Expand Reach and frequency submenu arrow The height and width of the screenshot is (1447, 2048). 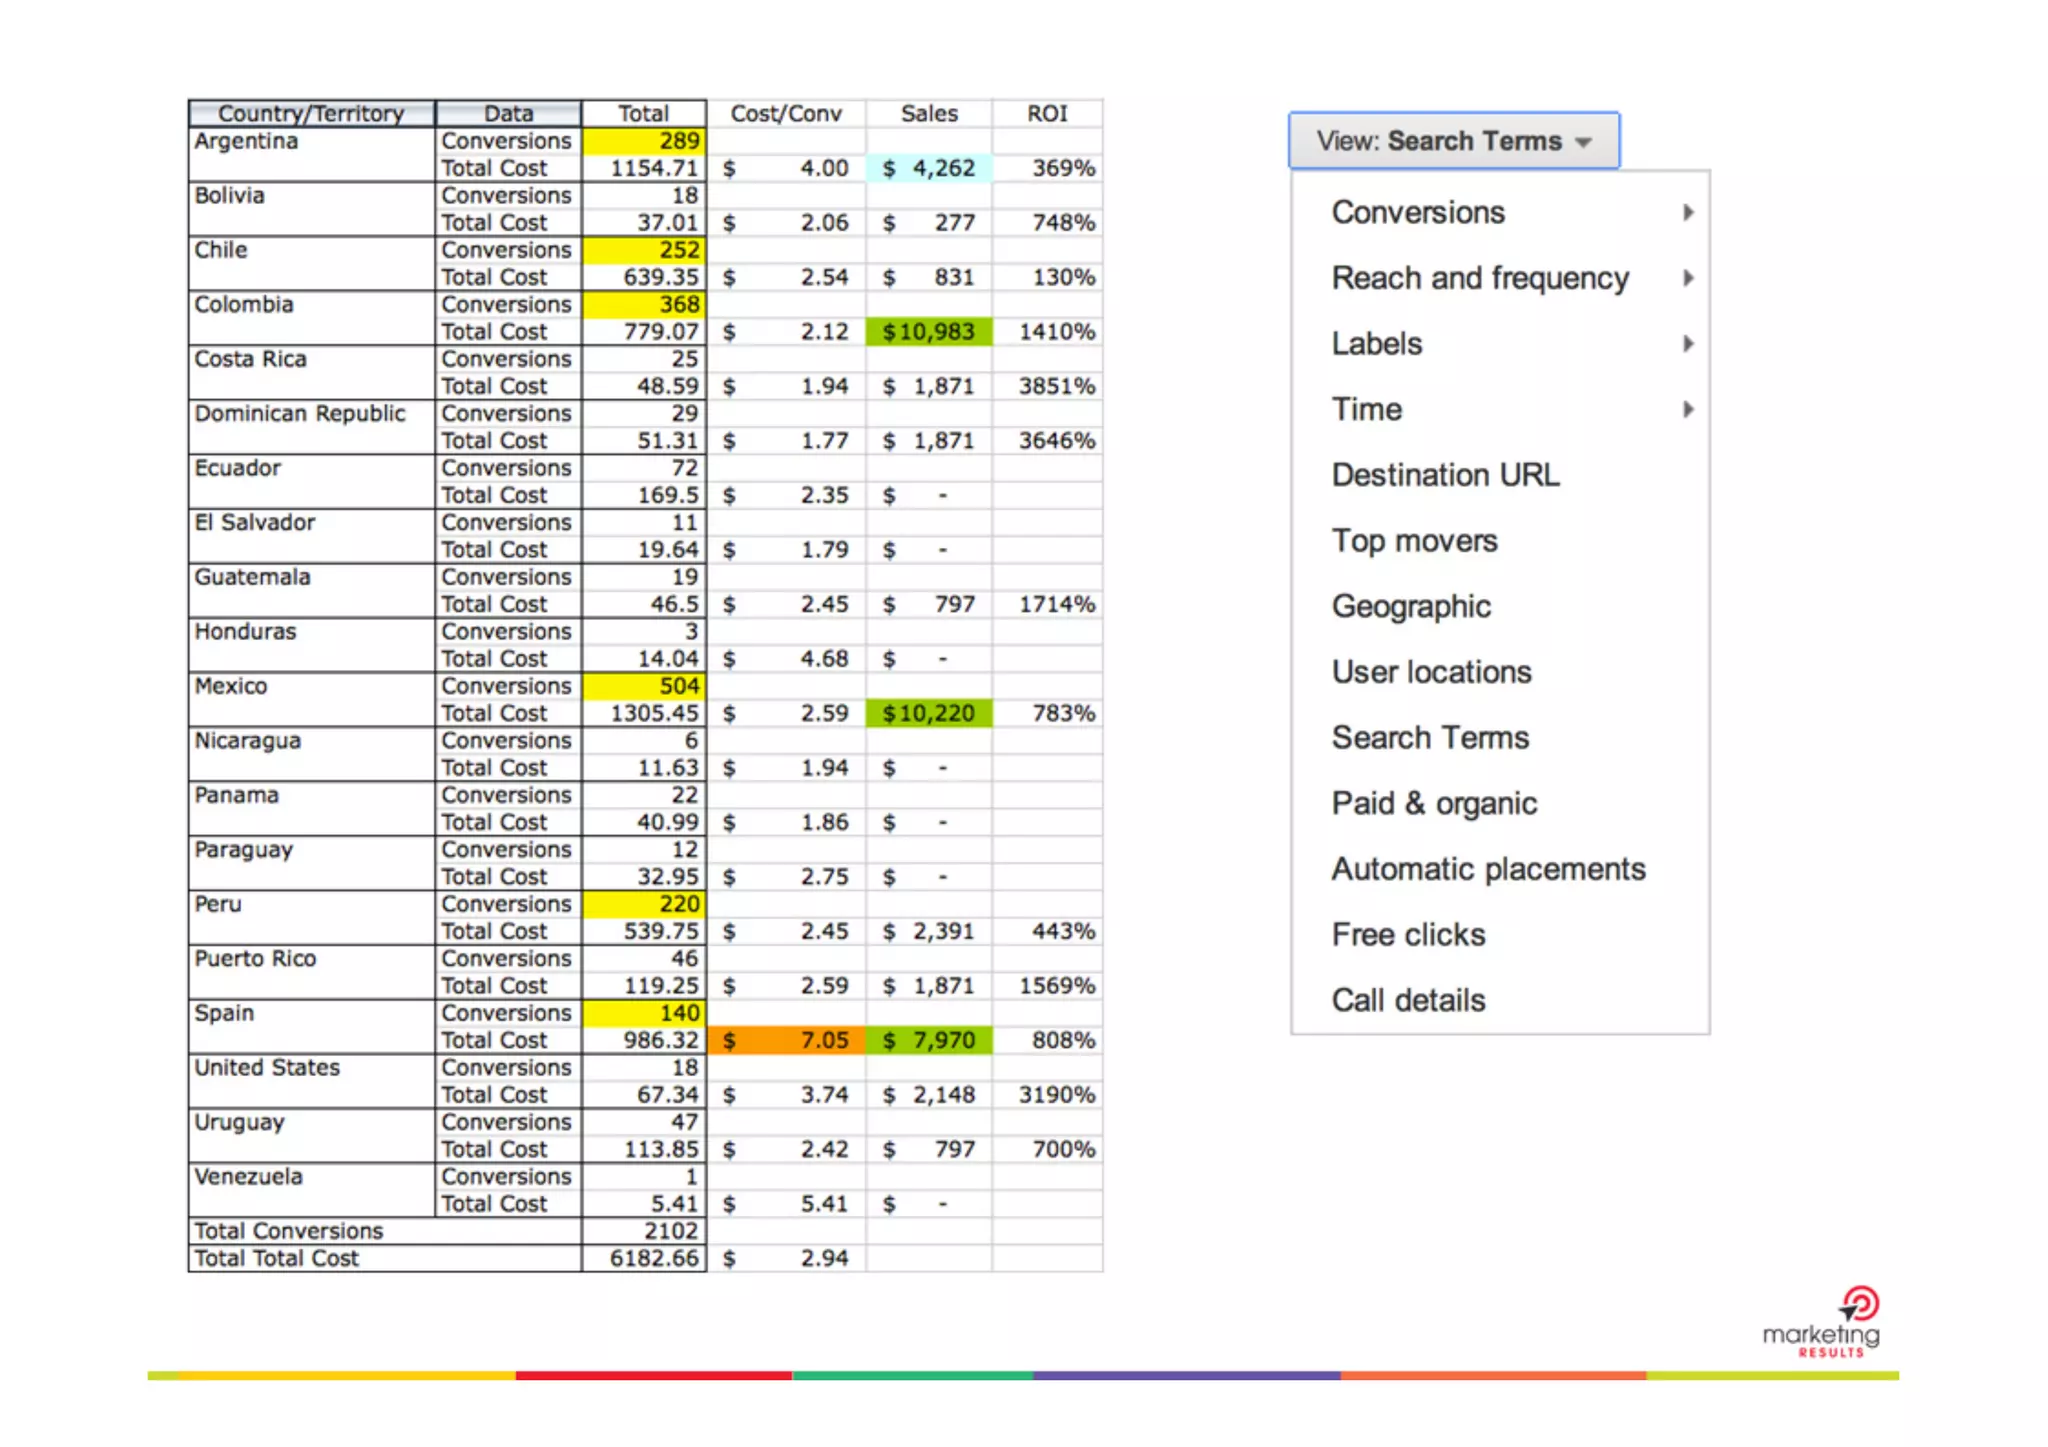tap(1688, 278)
